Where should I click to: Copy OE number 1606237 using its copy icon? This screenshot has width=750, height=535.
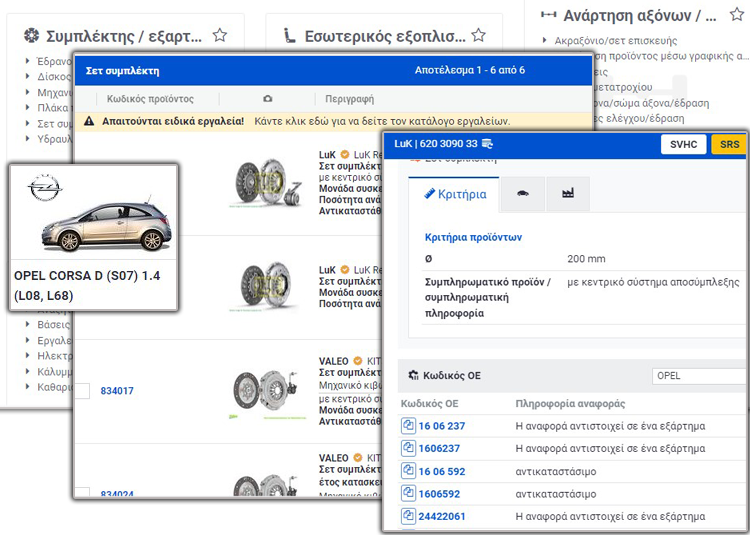(408, 448)
